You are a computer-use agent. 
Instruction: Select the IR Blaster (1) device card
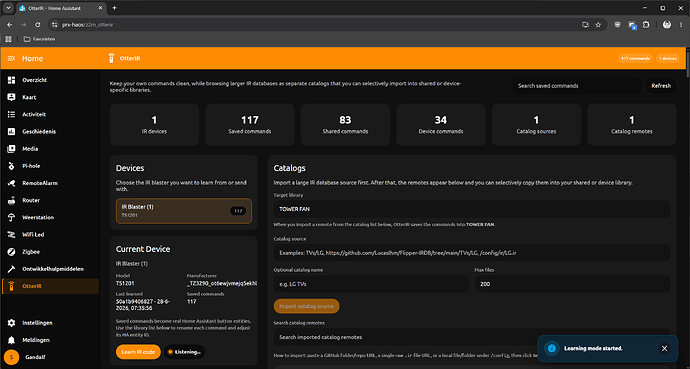coord(184,211)
